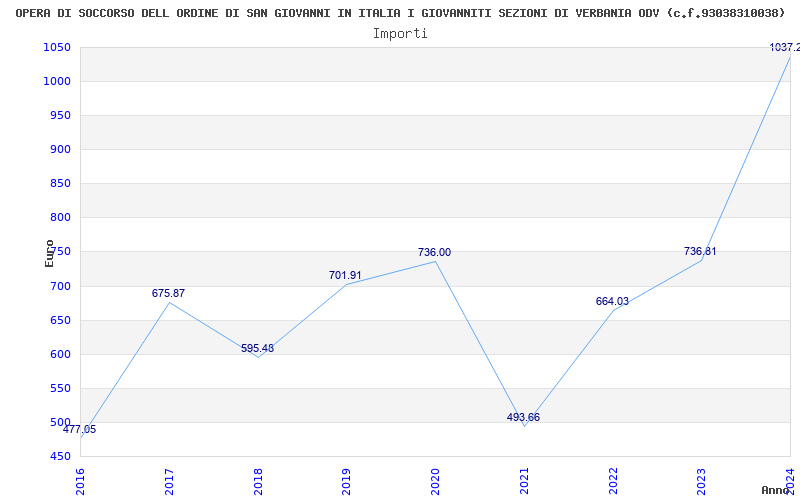
Task: Click y-axis tick 1050
Action: (57, 47)
